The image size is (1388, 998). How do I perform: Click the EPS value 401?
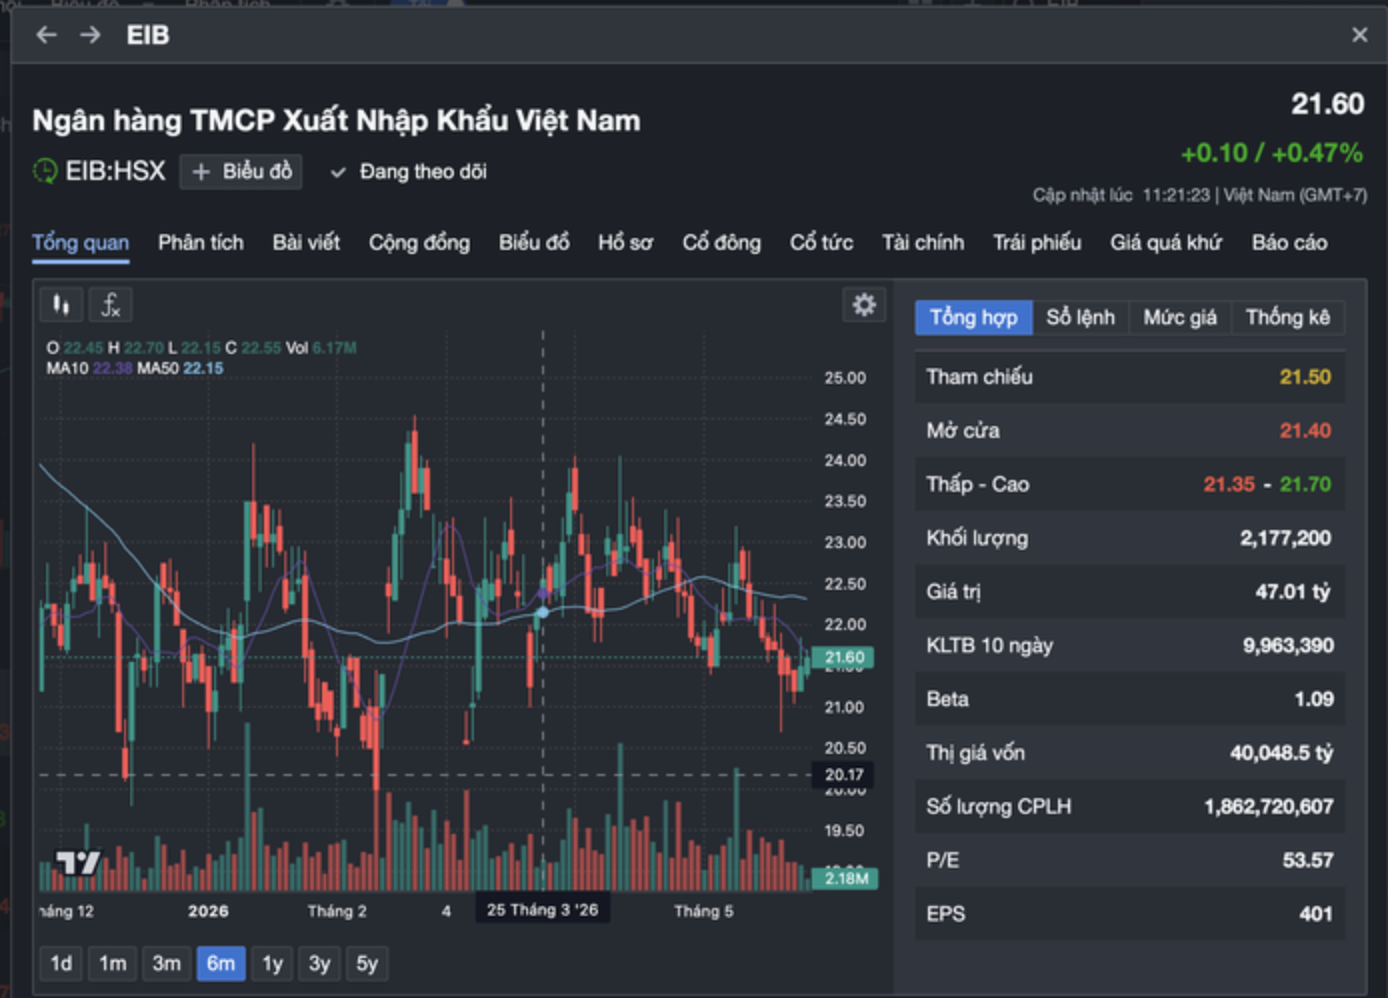1316,914
